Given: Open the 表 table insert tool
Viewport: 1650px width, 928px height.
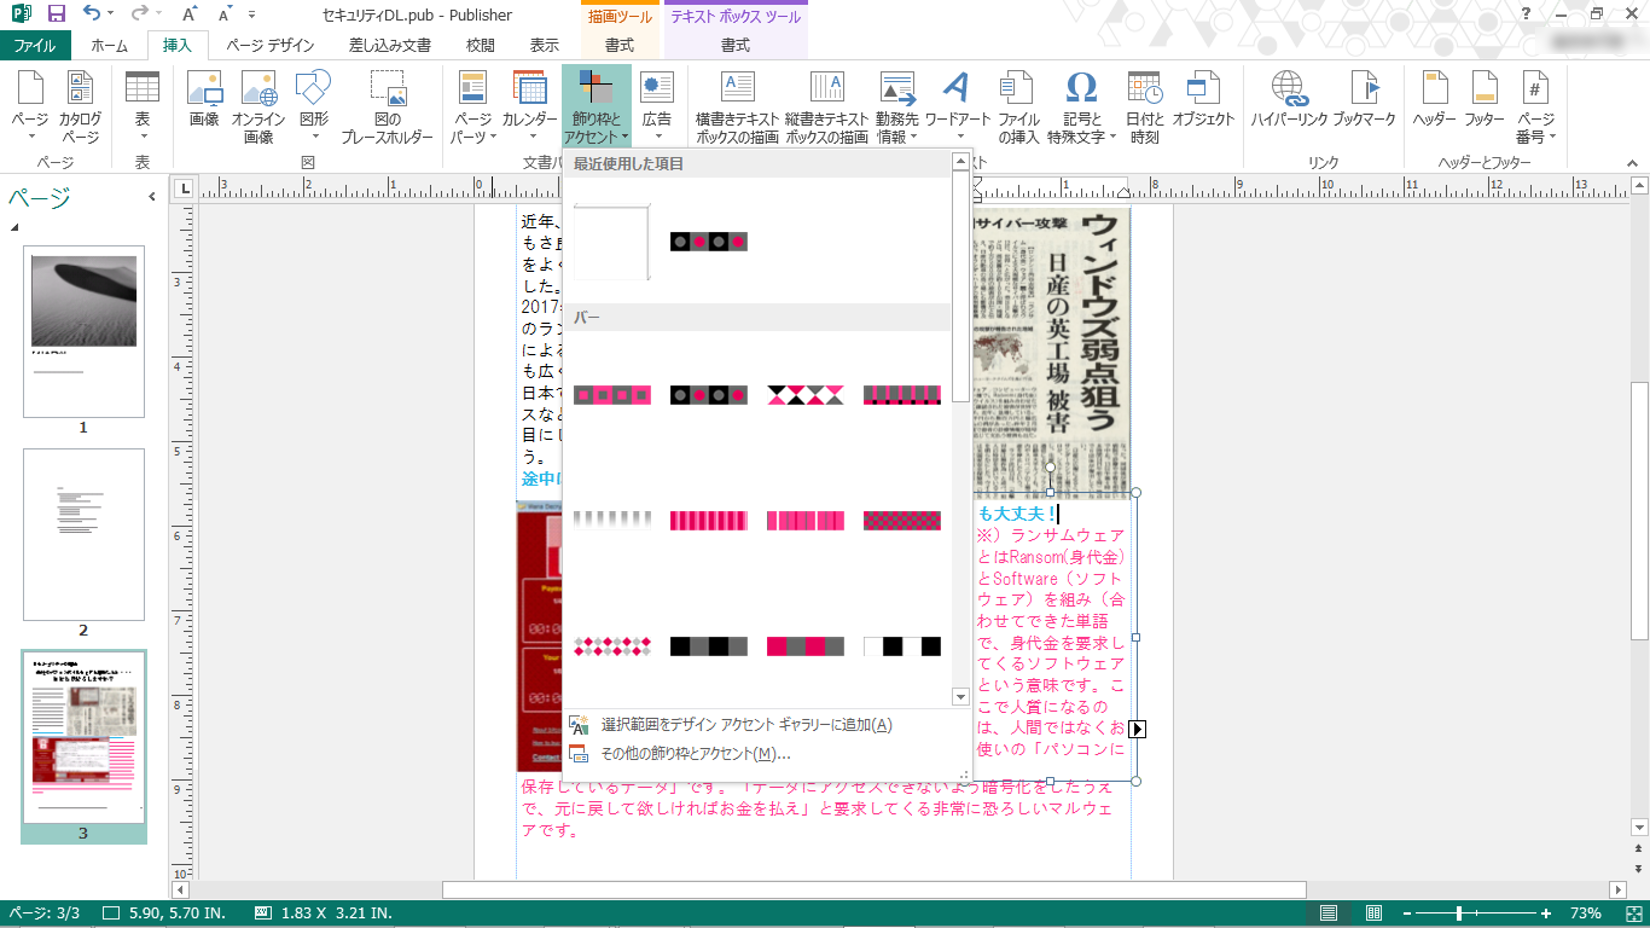Looking at the screenshot, I should point(142,107).
